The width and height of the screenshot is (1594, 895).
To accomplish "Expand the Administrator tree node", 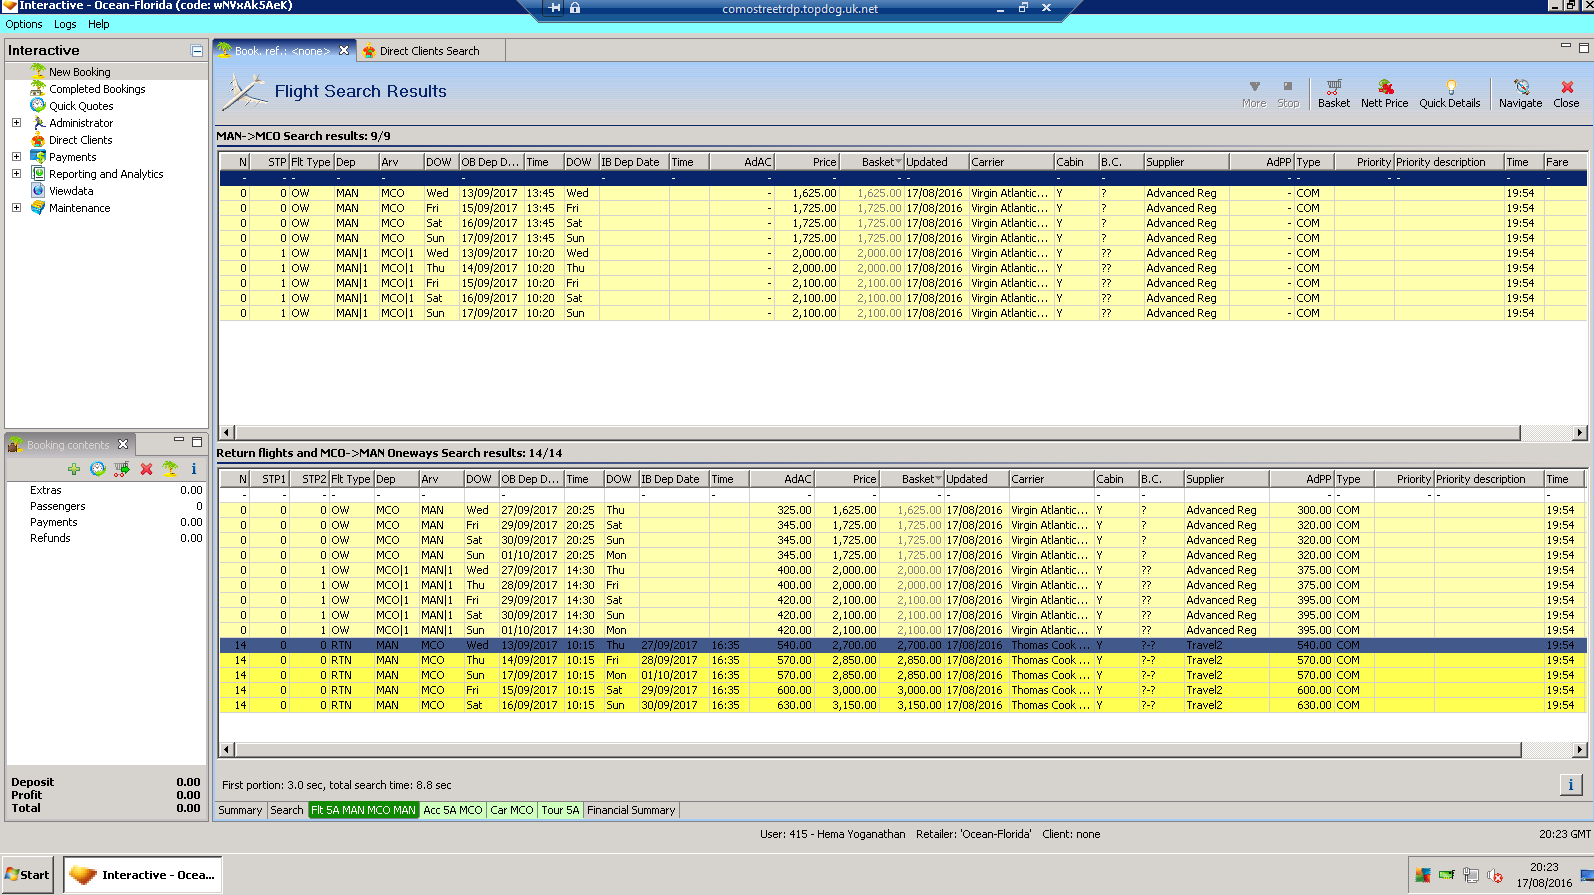I will [16, 123].
